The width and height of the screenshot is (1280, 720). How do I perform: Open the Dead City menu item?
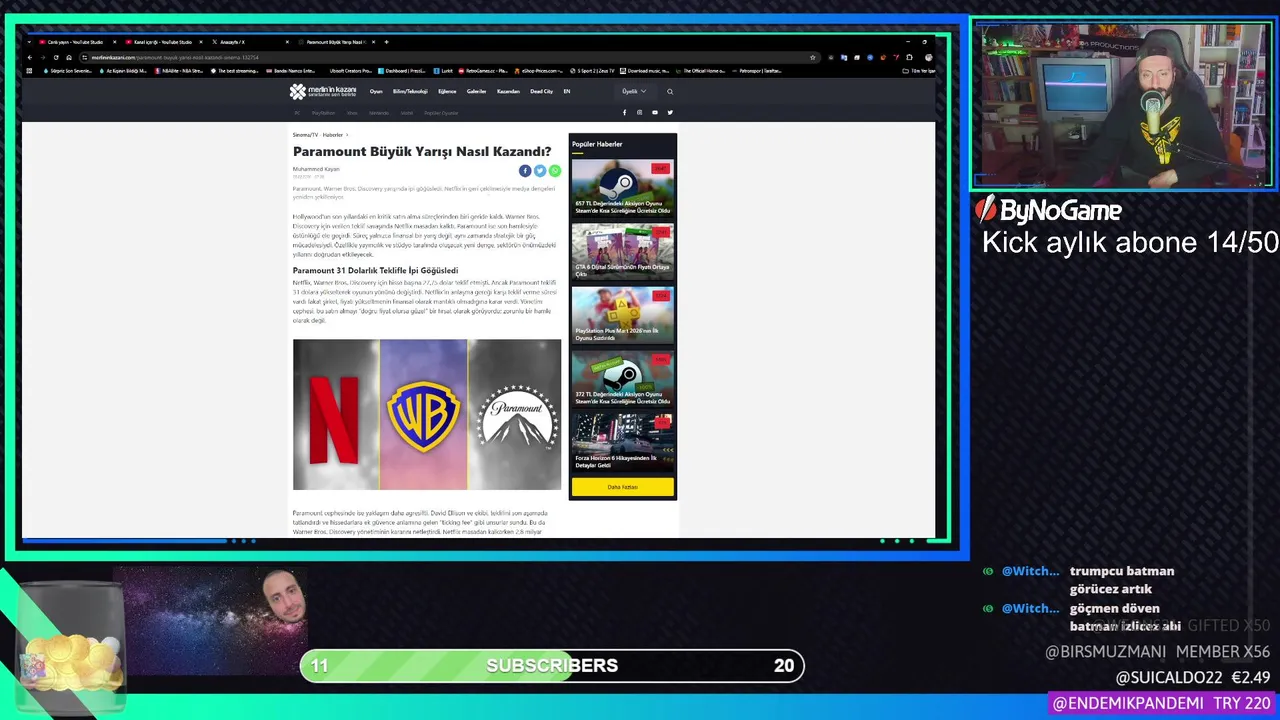tap(542, 91)
